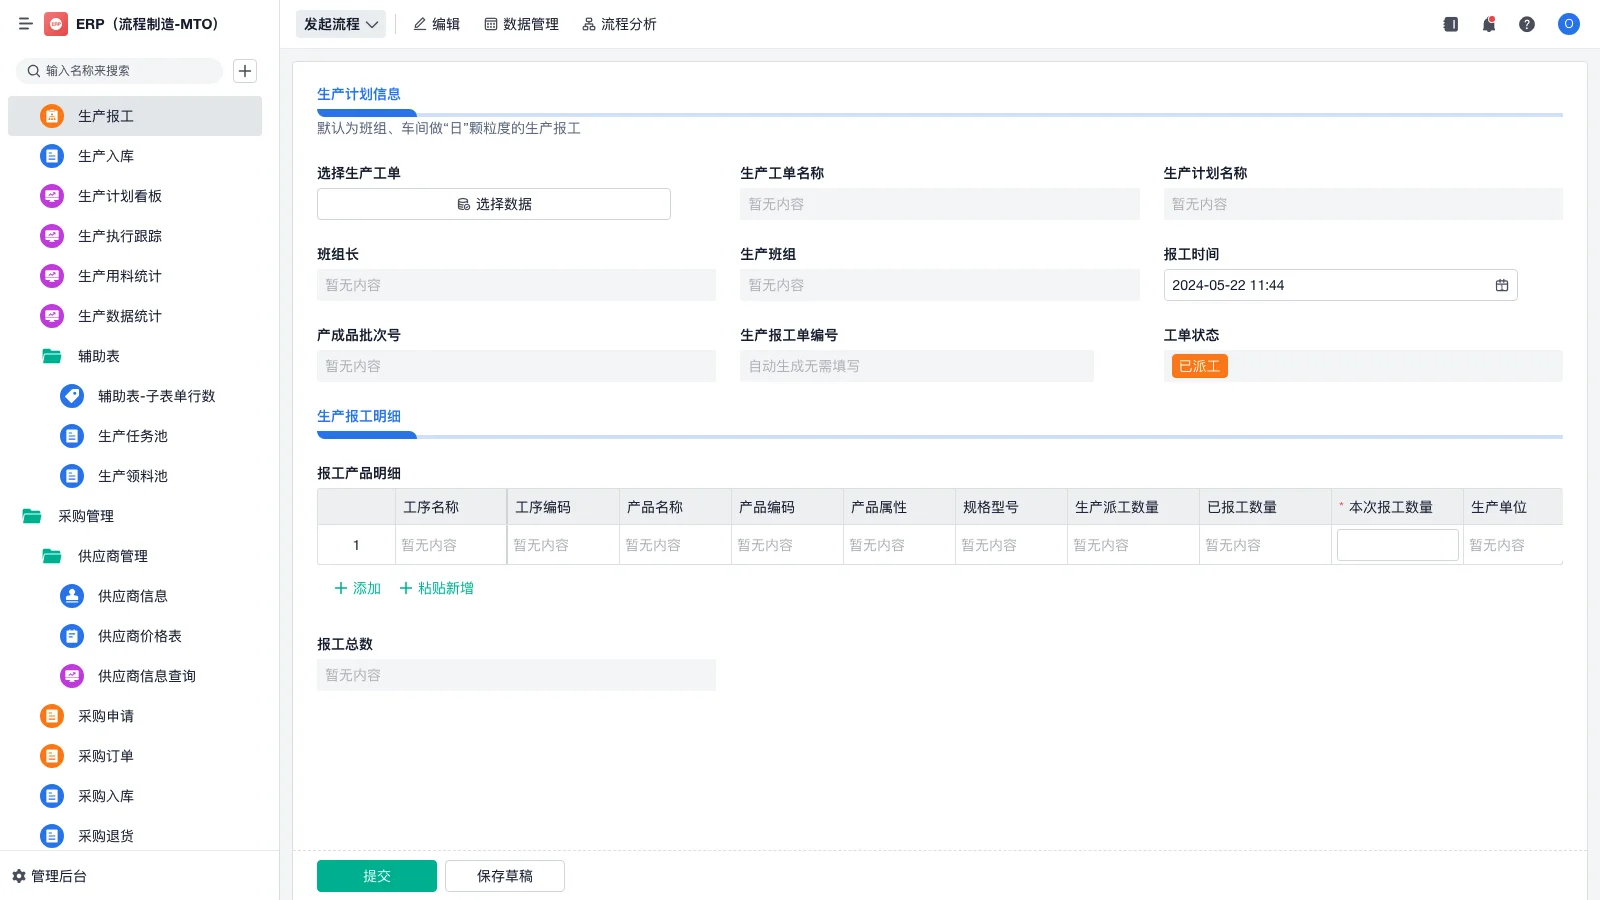The width and height of the screenshot is (1600, 900).
Task: Collapse the 辅助表 folder
Action: [x=52, y=356]
